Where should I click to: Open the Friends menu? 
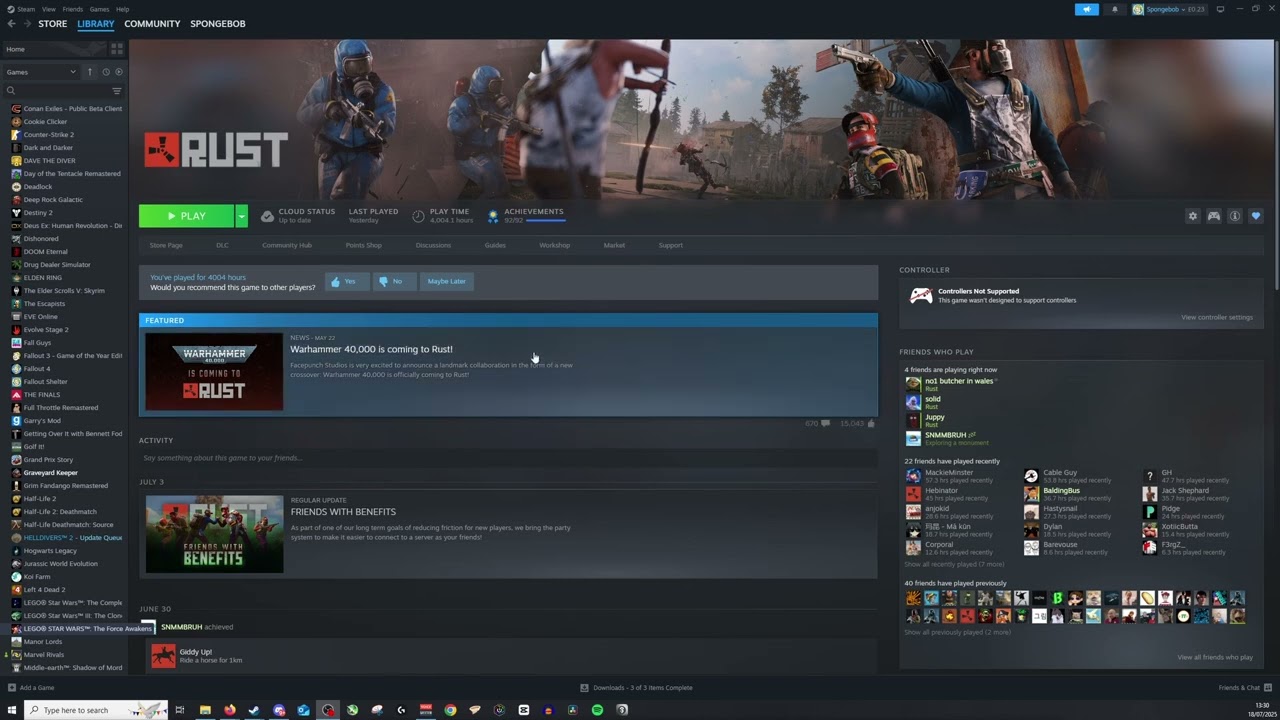click(x=73, y=9)
